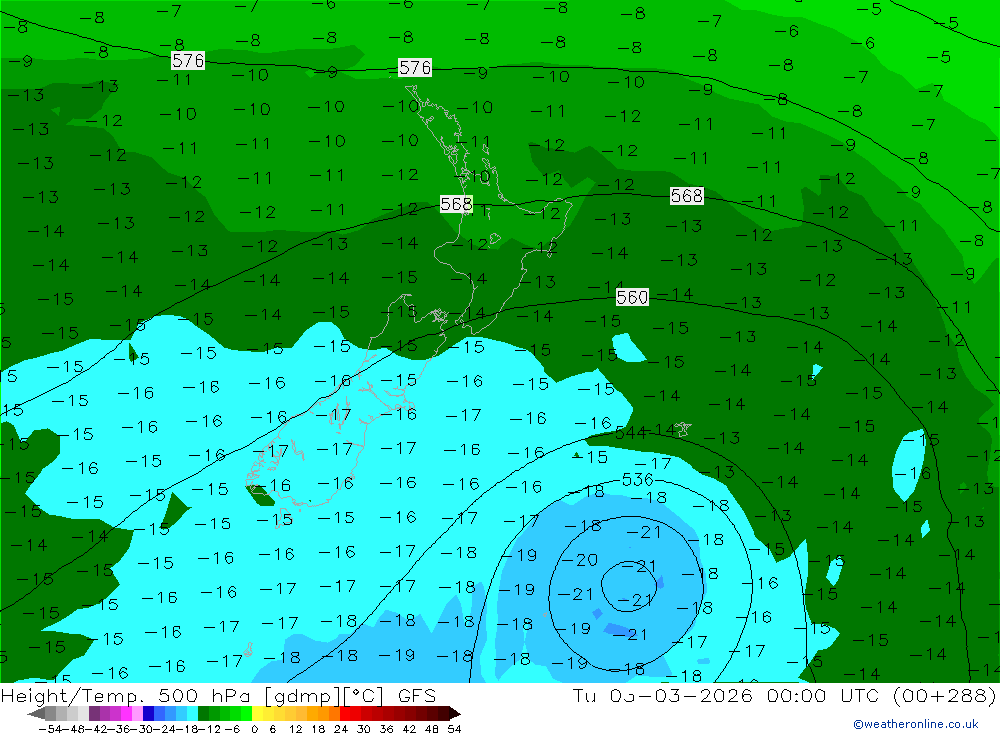Click the (00+288) forecast hour text
The height and width of the screenshot is (733, 1000).
point(945,695)
